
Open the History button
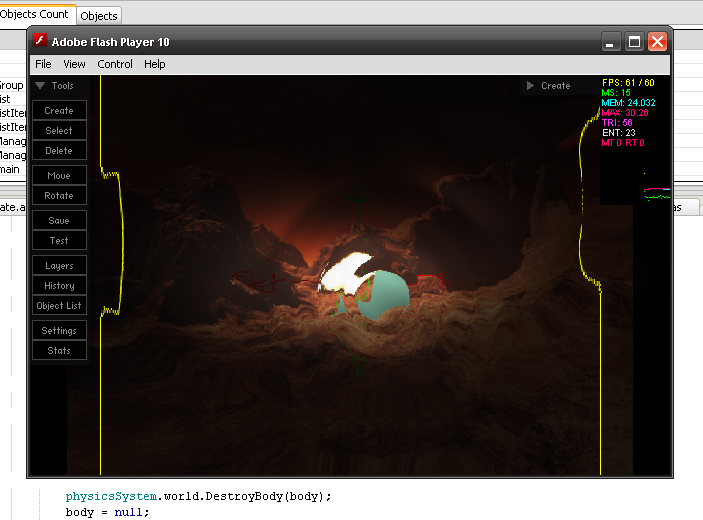tap(59, 286)
